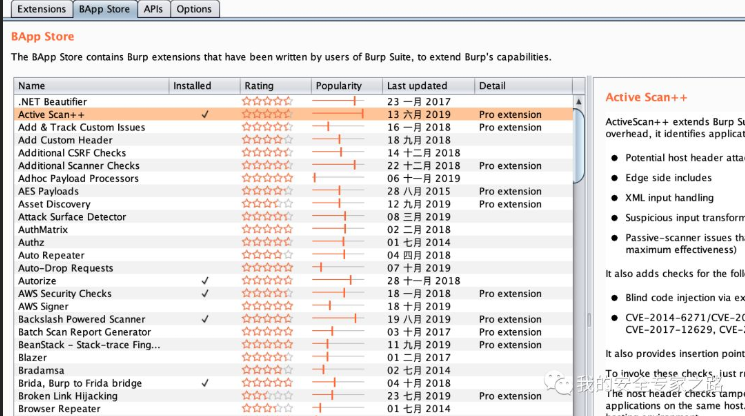Click the star rating of Blazer
745x416 pixels.
pos(267,357)
